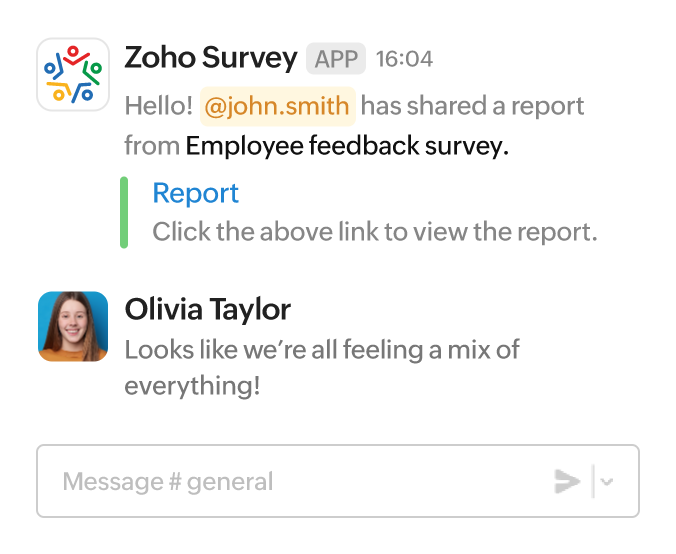The height and width of the screenshot is (554, 676).
Task: Open the Report link
Action: tap(195, 193)
